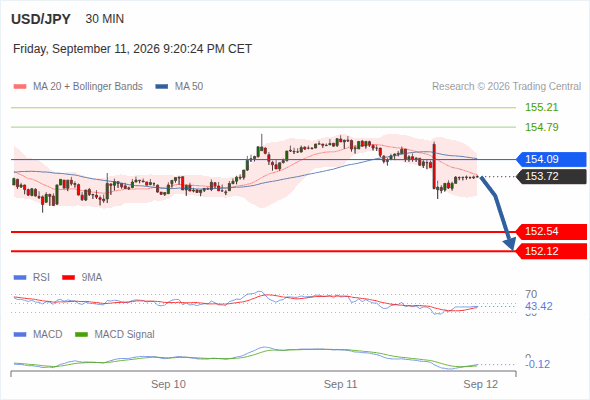This screenshot has width=590, height=400.
Task: Click the MA 50 blue legend swatch
Action: tap(162, 87)
